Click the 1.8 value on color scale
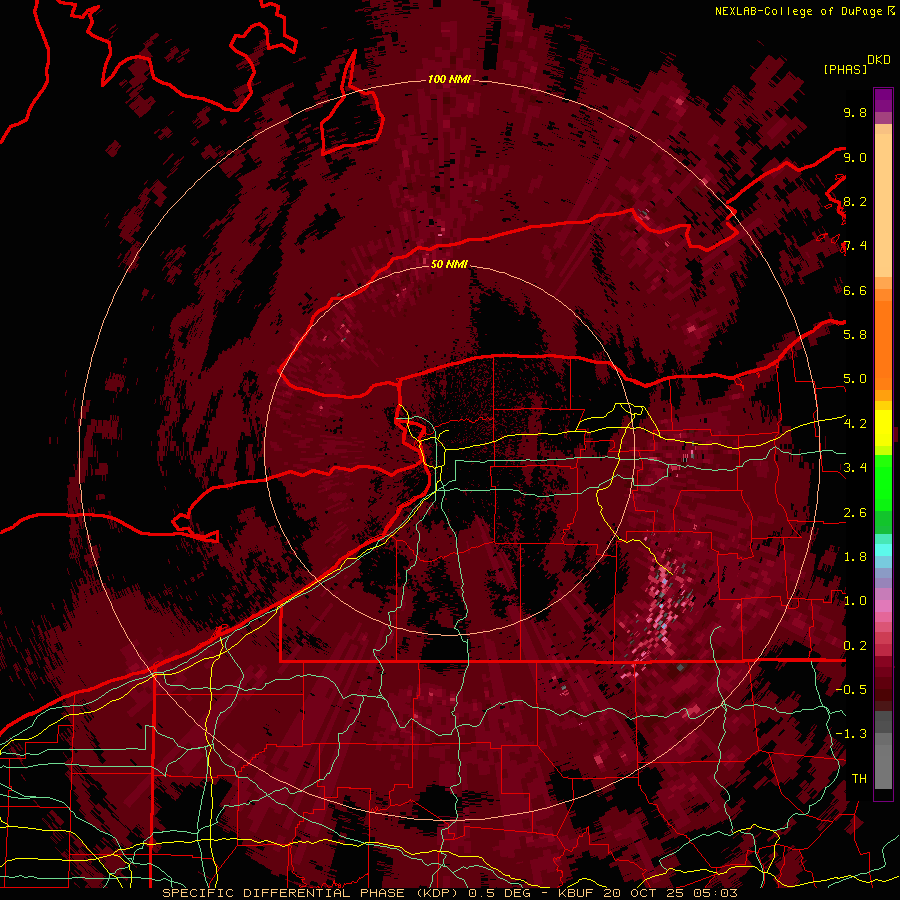 click(855, 557)
